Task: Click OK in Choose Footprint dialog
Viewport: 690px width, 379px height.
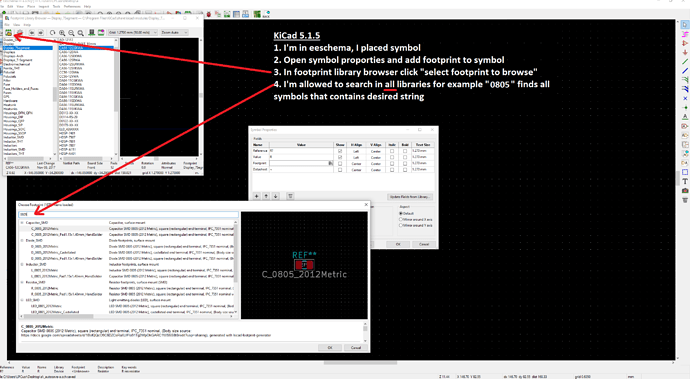Action: 330,348
